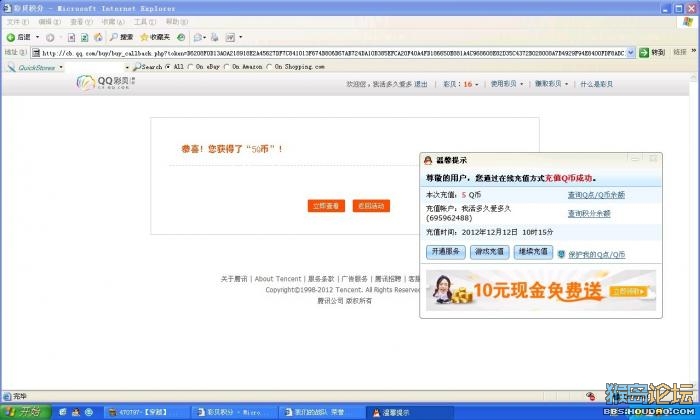Open 收藏夹 favorites button
700x420 pixels.
(x=155, y=37)
